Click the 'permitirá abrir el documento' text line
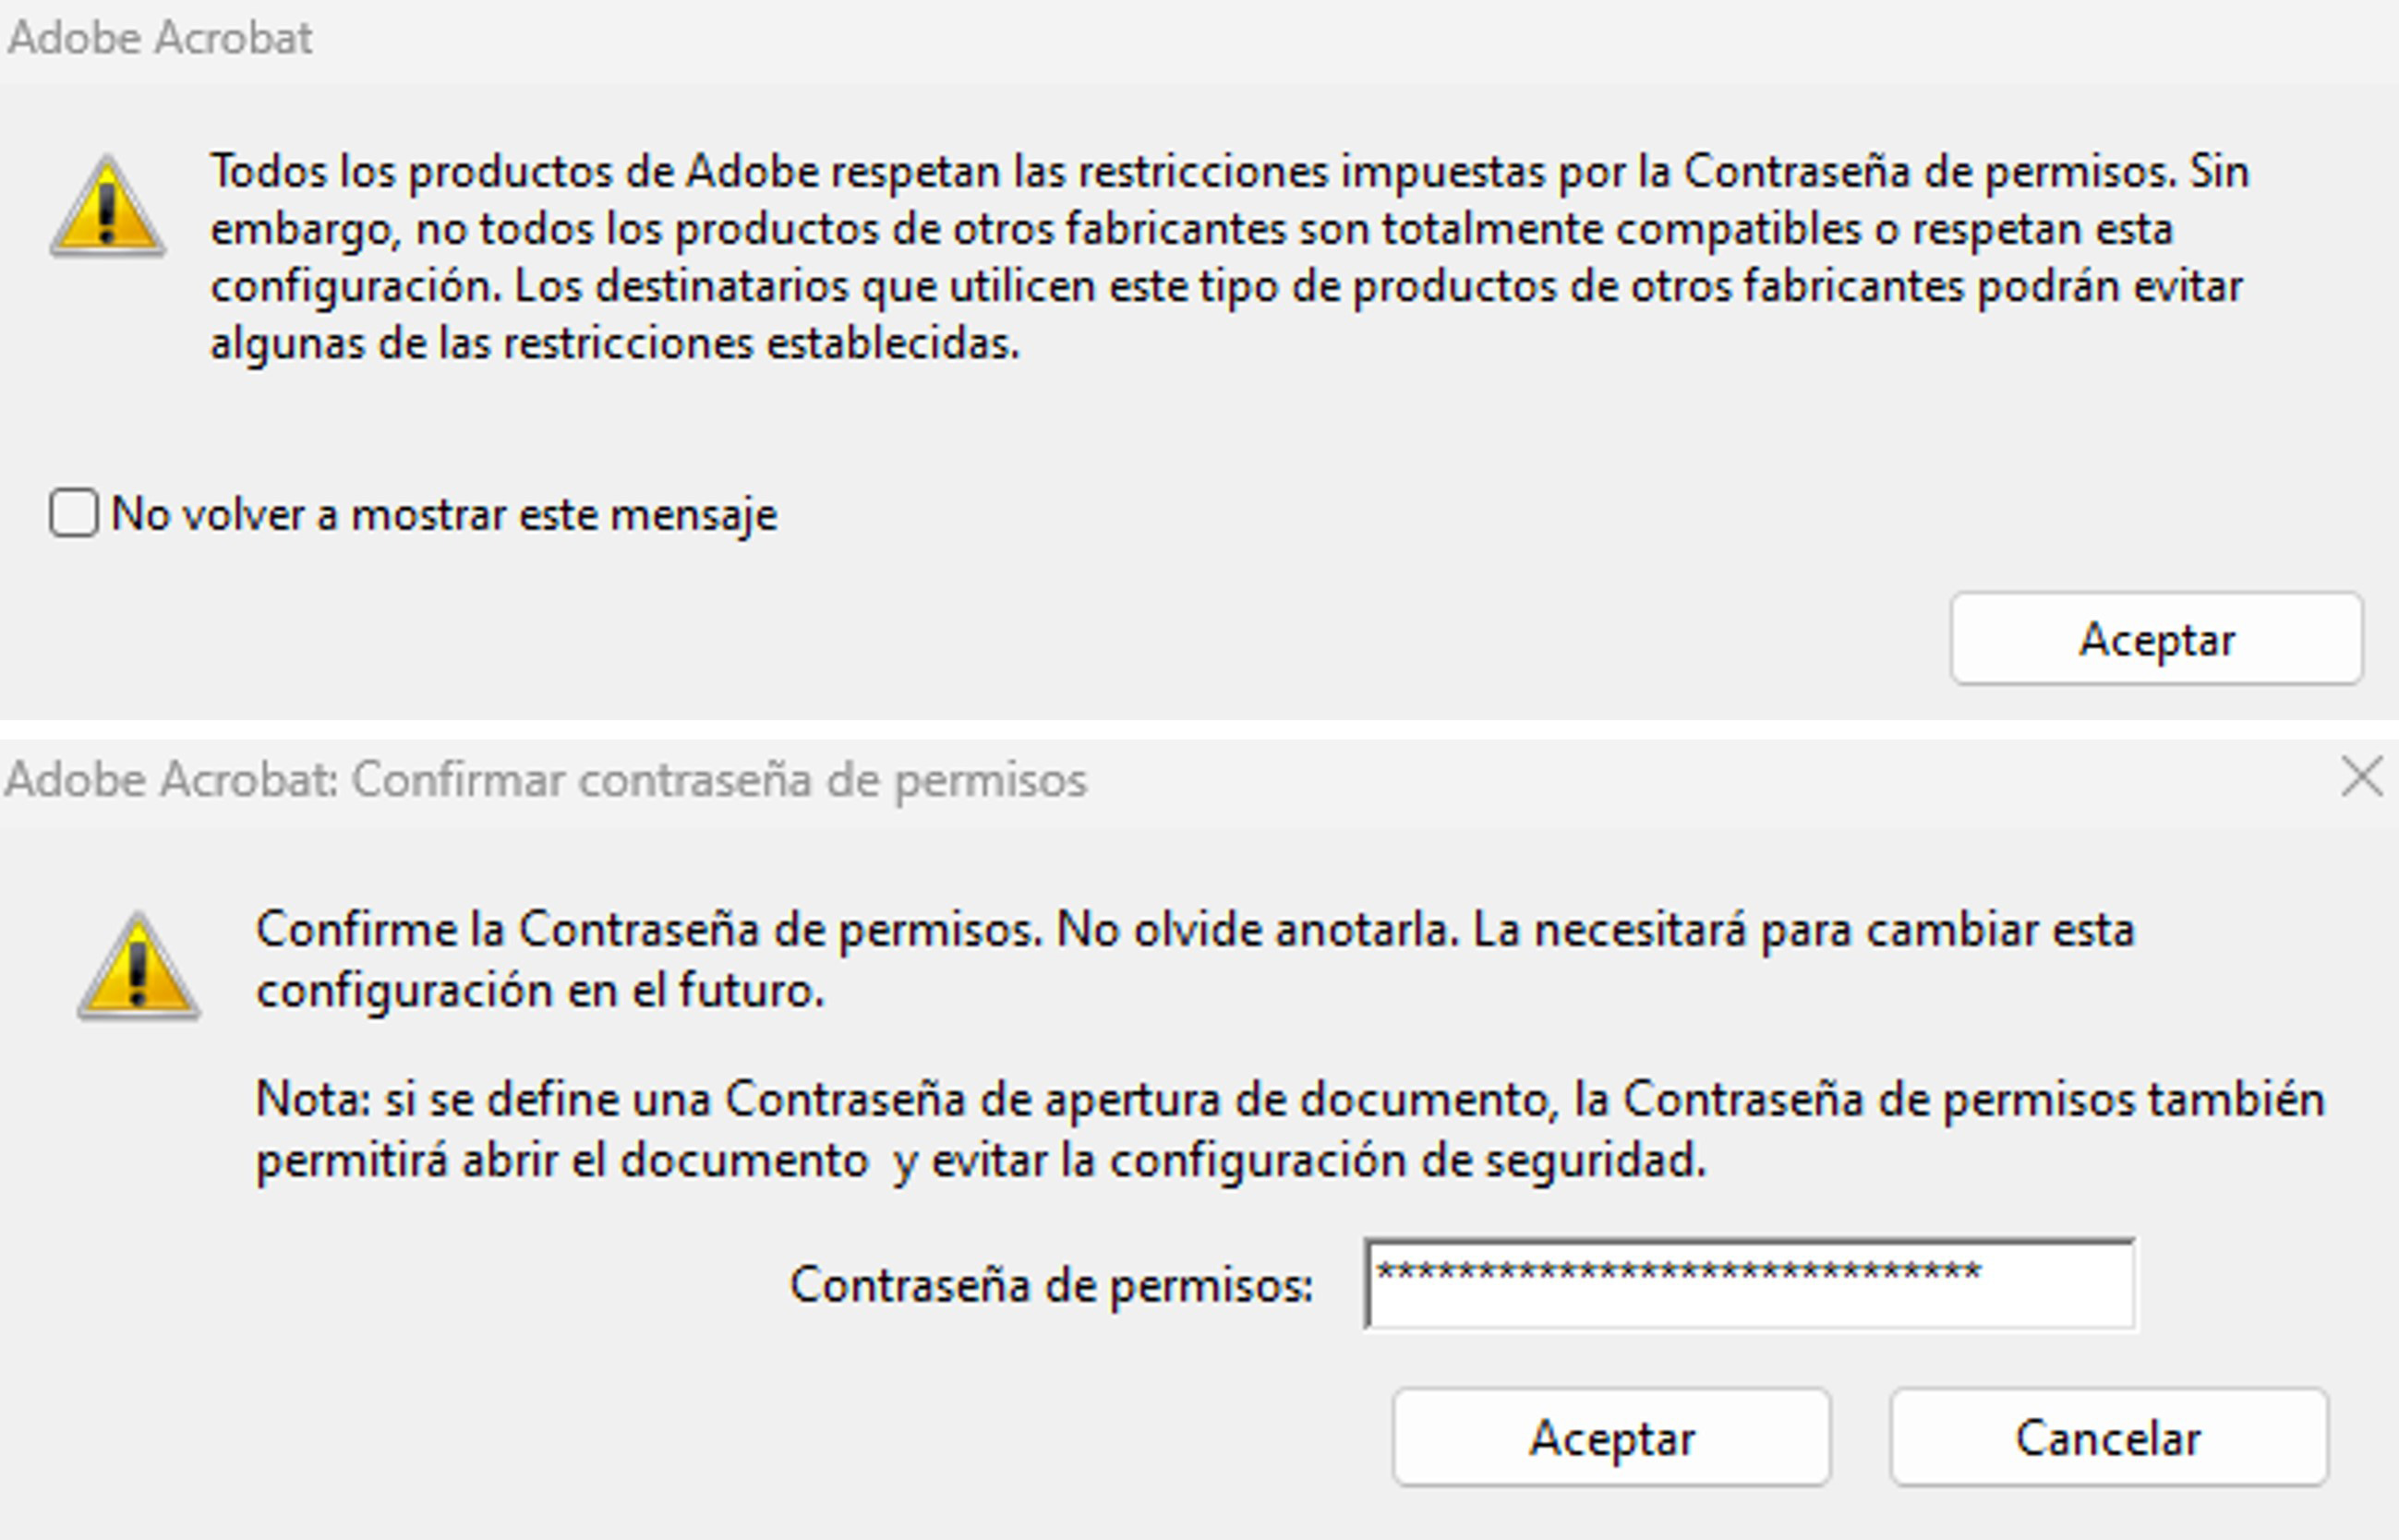2399x1540 pixels. 981,1161
